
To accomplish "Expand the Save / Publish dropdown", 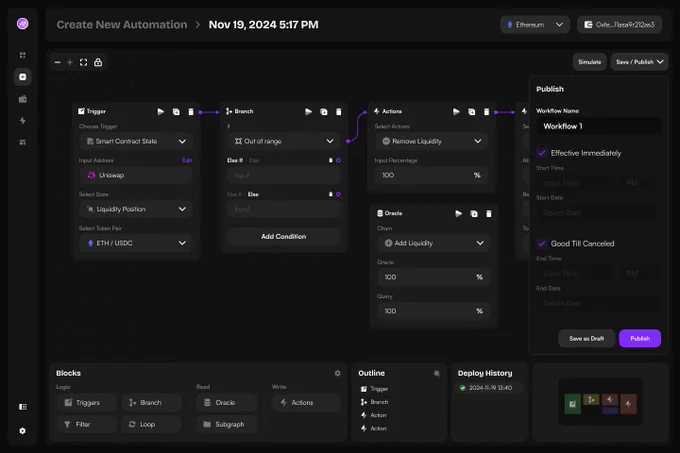I will click(639, 62).
